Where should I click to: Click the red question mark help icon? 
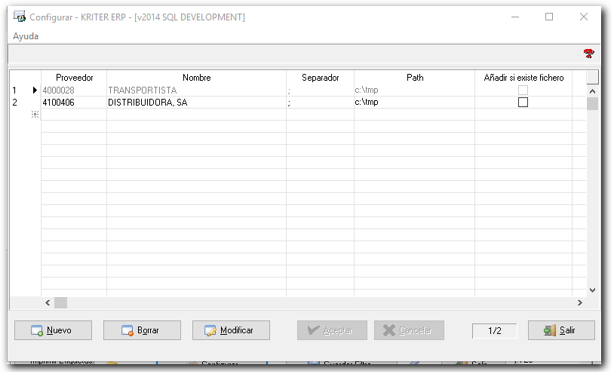click(589, 53)
